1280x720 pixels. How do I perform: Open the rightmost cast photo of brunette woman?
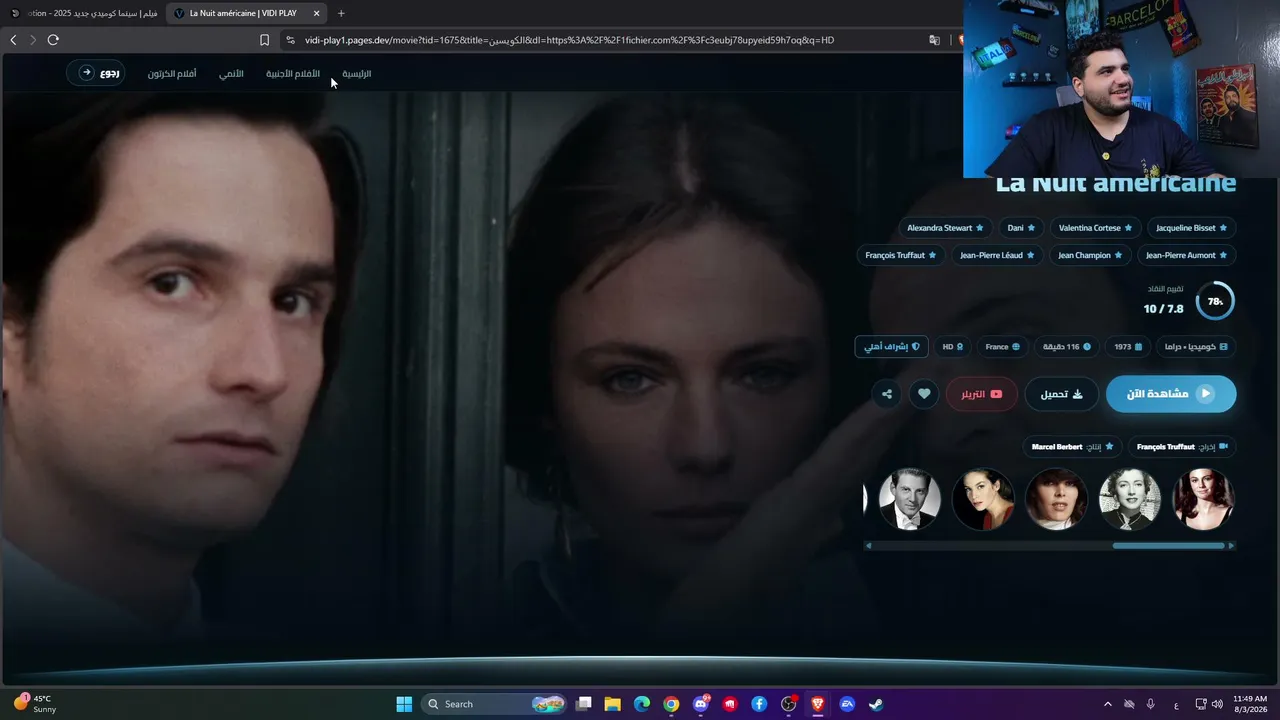point(1204,498)
